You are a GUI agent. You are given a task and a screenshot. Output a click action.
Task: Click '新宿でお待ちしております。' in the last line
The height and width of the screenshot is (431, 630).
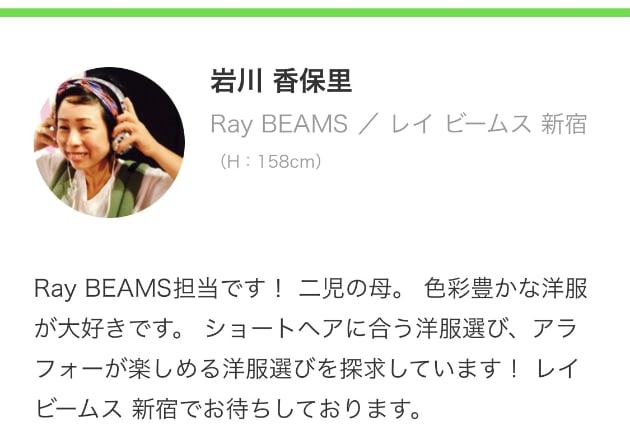coord(276,409)
